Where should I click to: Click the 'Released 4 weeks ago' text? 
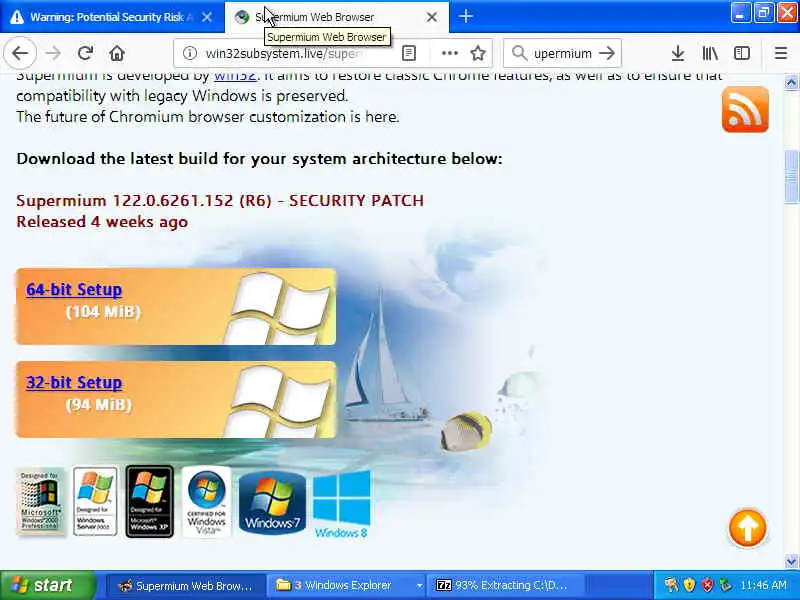click(102, 222)
